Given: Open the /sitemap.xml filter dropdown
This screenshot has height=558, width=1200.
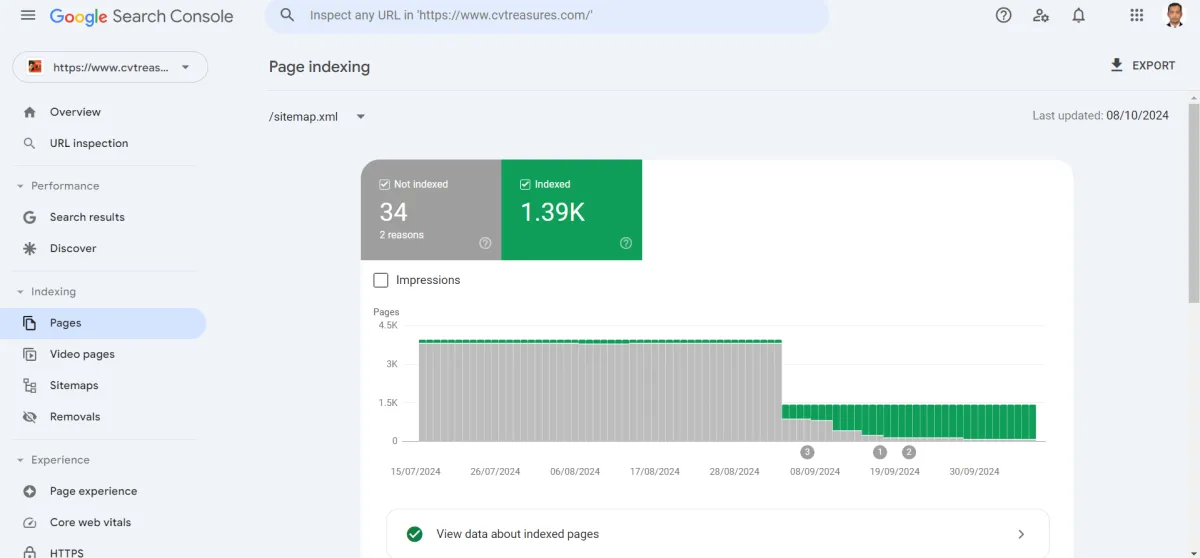Looking at the screenshot, I should coord(360,117).
